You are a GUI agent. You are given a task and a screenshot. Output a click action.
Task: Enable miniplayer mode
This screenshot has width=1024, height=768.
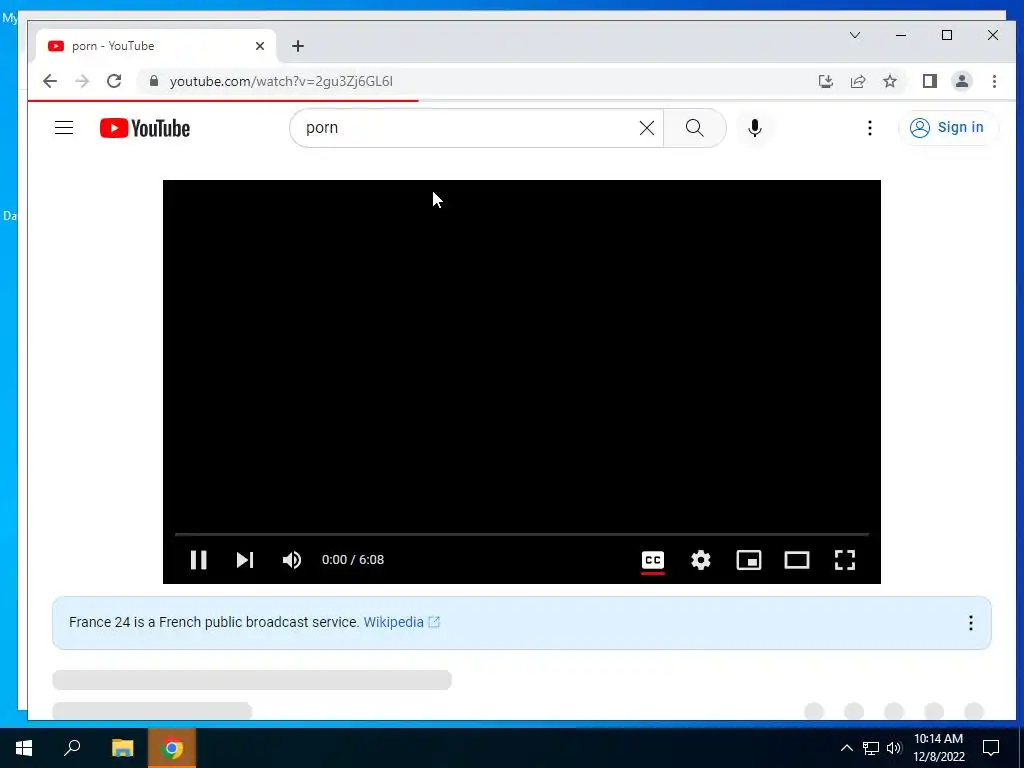(x=749, y=560)
